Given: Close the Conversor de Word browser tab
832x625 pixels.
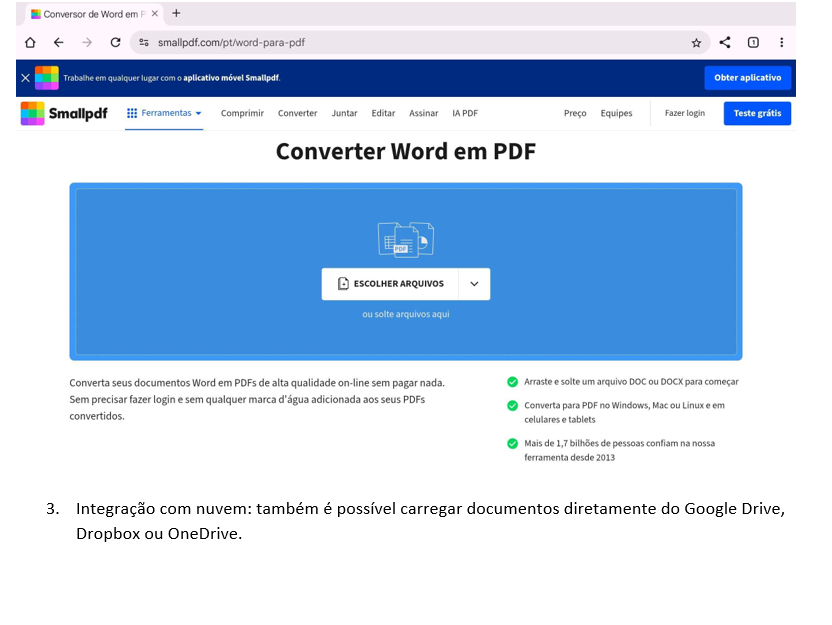Looking at the screenshot, I should 155,14.
